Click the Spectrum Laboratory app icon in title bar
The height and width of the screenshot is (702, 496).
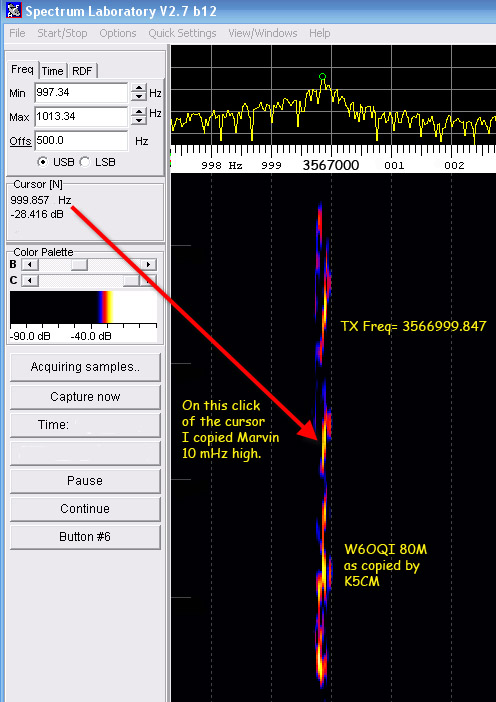(13, 10)
